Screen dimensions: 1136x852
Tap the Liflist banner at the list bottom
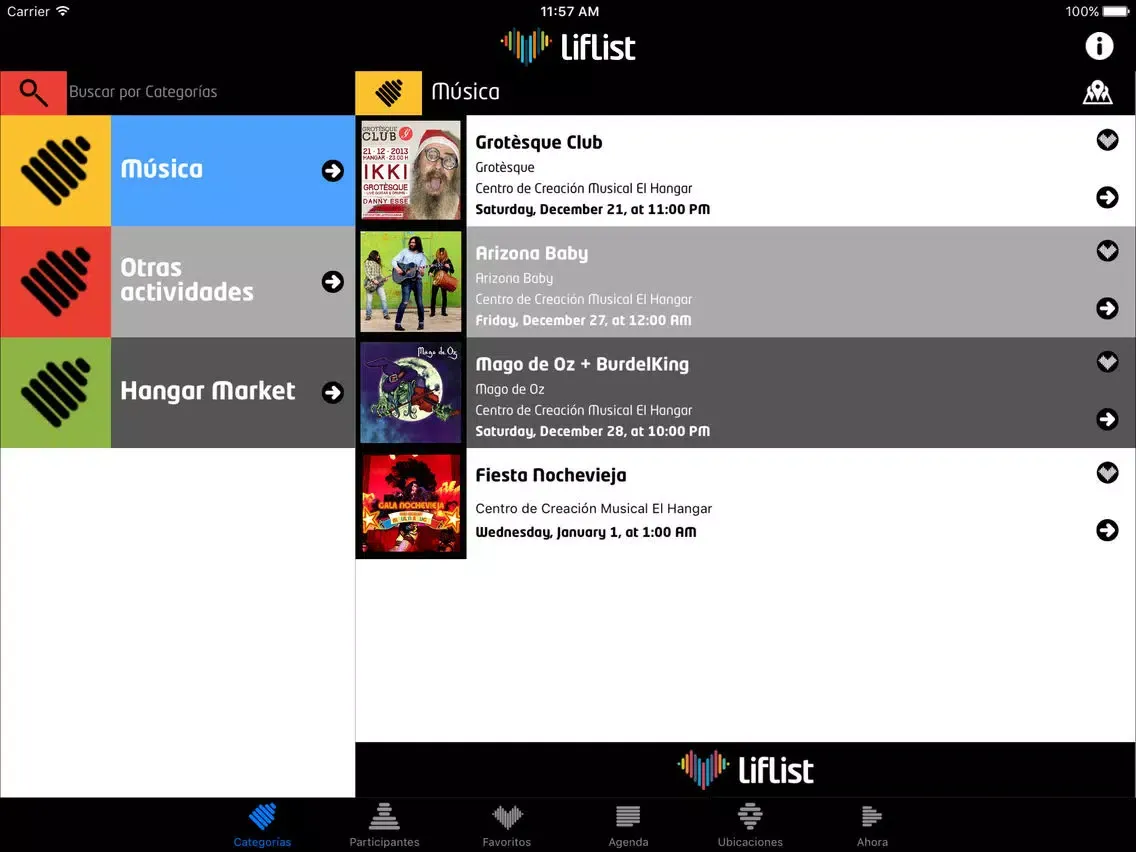coord(746,769)
